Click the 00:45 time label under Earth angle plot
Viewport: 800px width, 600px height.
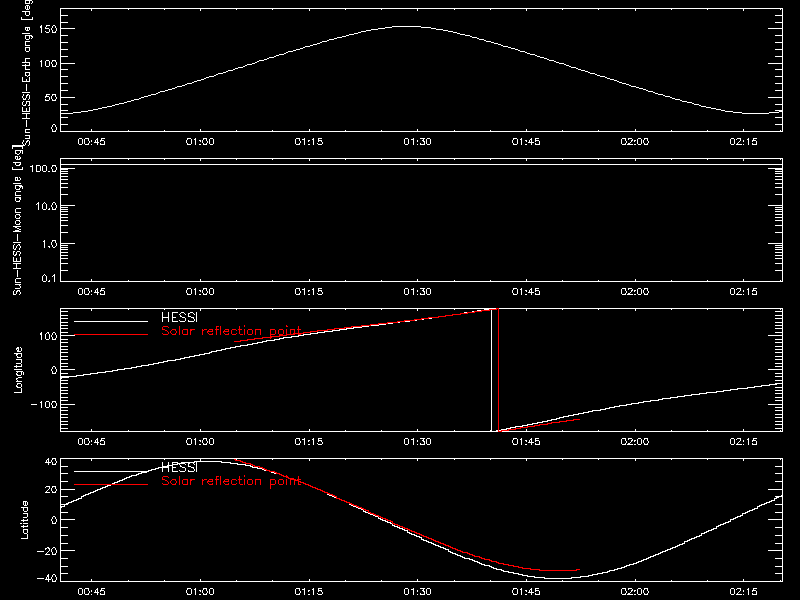91,142
